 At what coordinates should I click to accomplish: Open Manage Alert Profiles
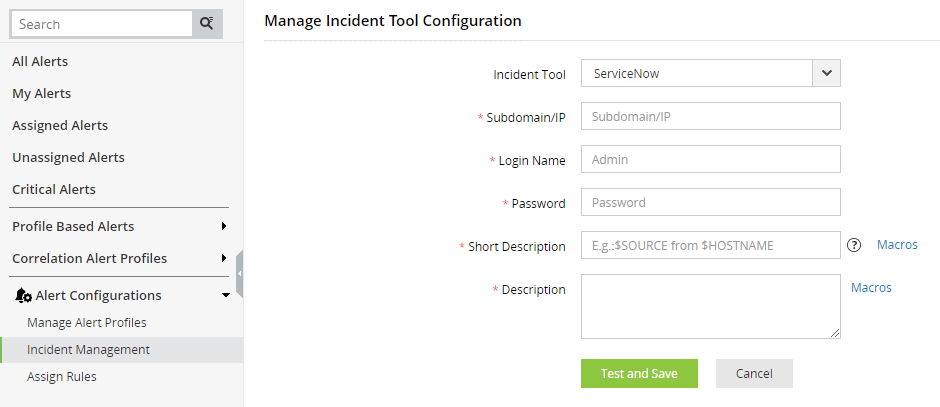87,322
